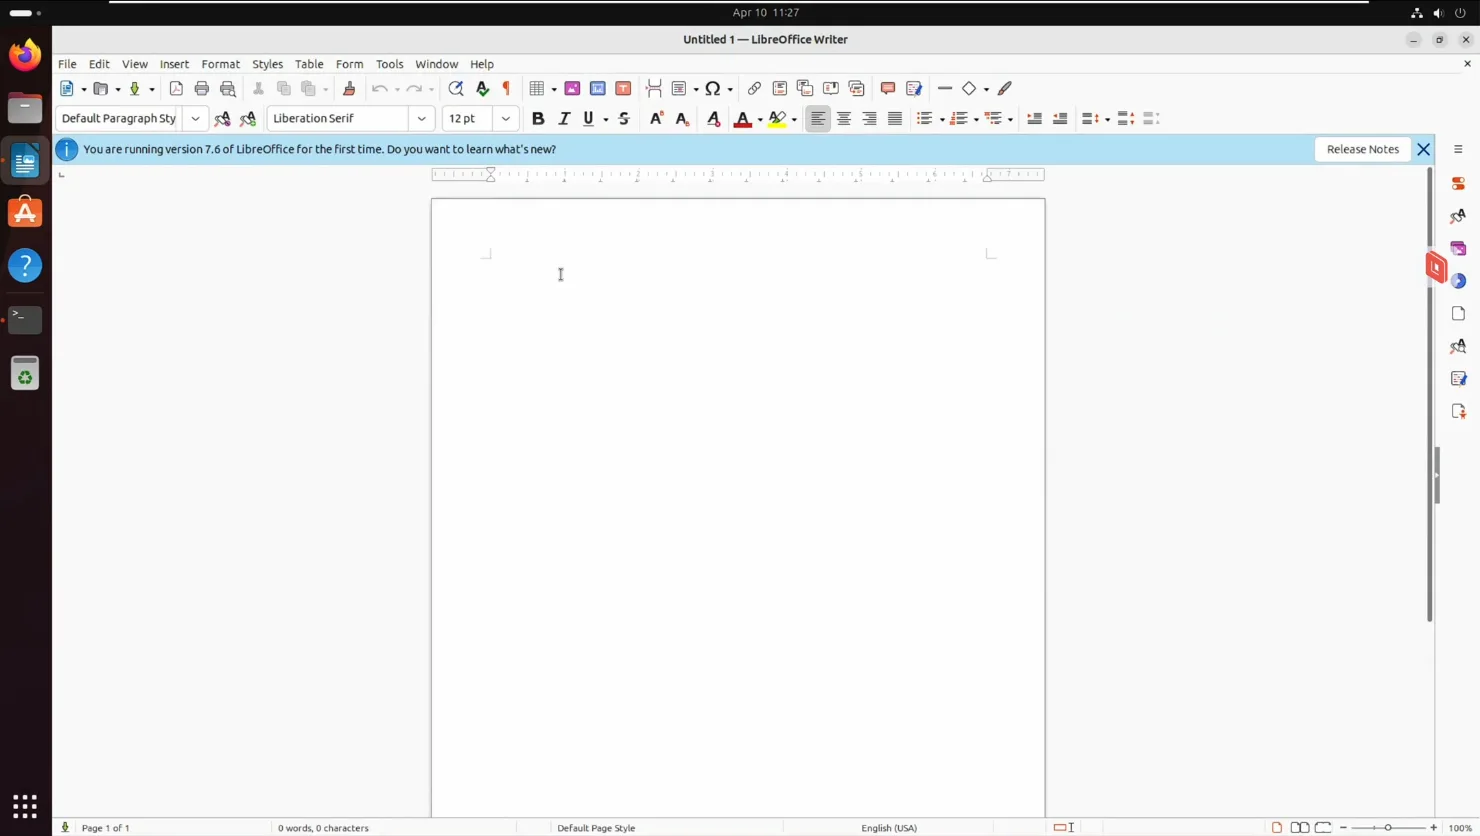1480x836 pixels.
Task: Open the File menu
Action: tap(67, 64)
